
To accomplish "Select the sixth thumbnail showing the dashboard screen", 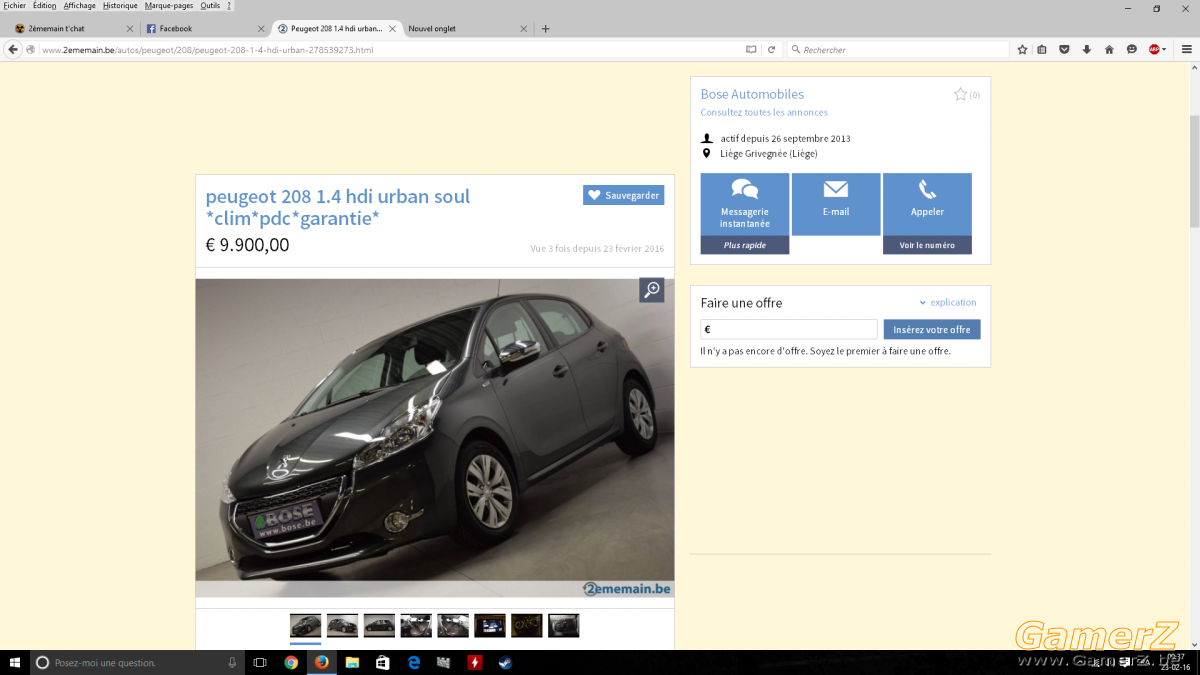I will point(490,626).
